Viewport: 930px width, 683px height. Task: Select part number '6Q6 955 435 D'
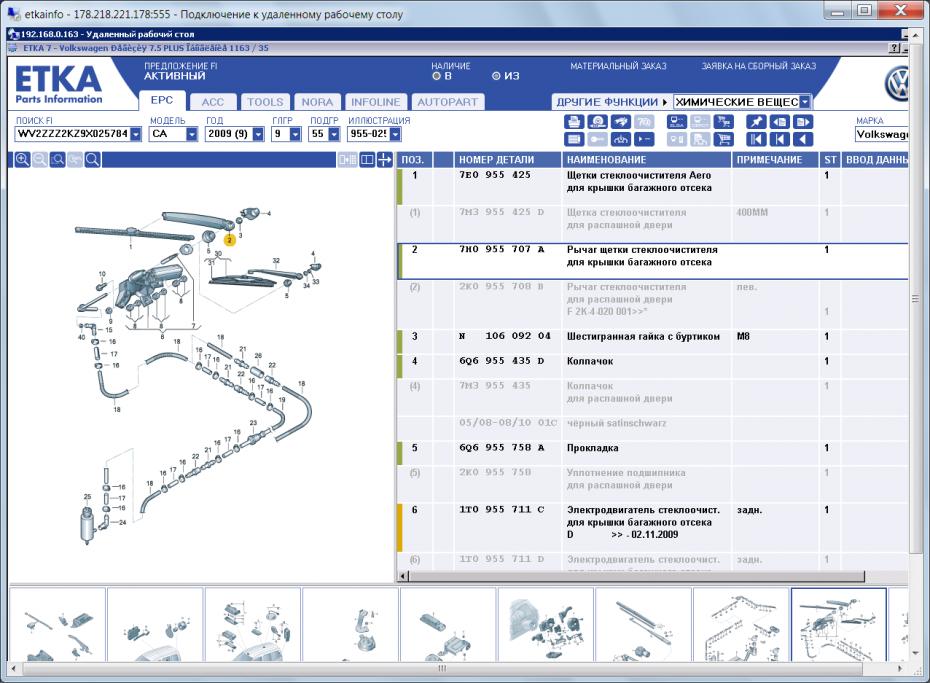click(501, 361)
